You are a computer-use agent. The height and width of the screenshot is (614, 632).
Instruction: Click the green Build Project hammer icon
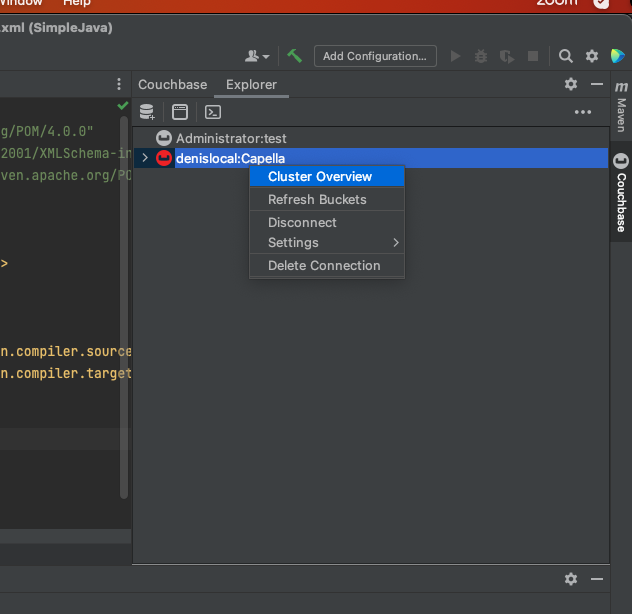coord(295,56)
